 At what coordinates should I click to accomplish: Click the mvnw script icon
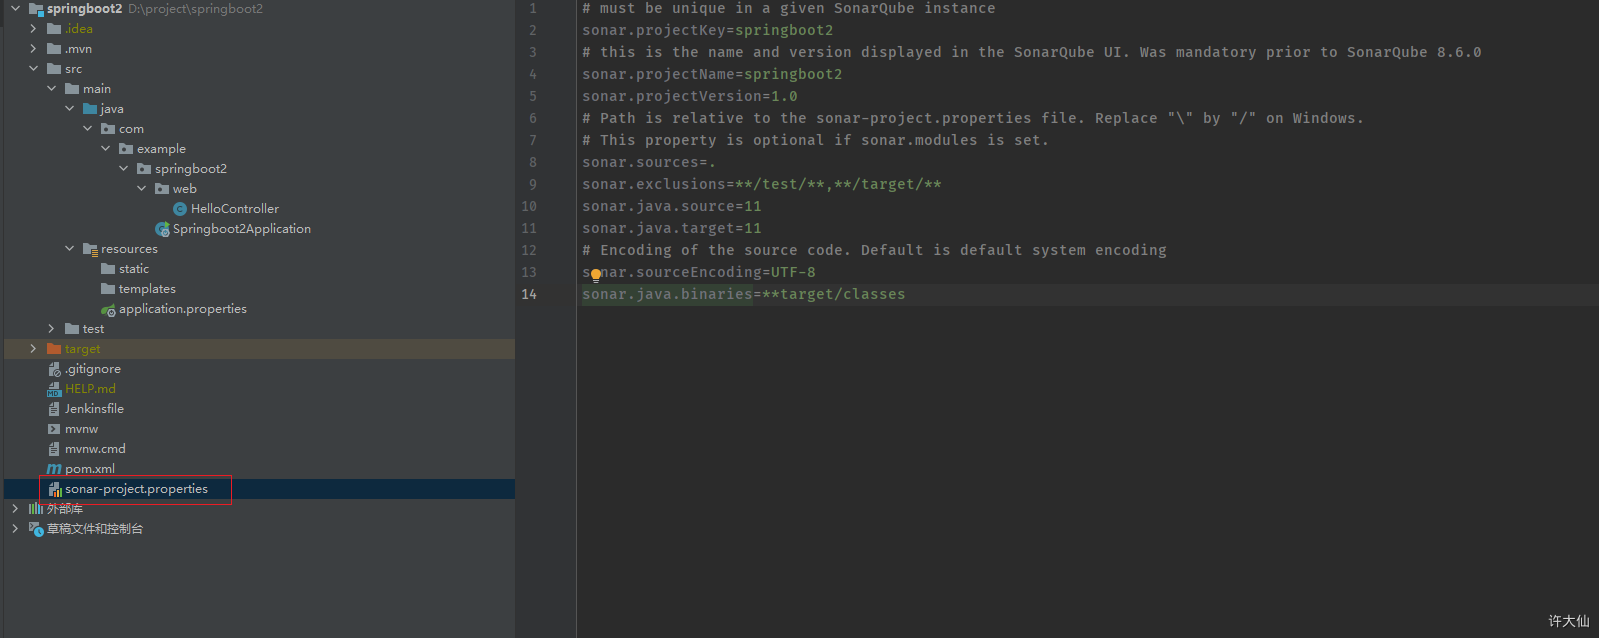click(54, 429)
